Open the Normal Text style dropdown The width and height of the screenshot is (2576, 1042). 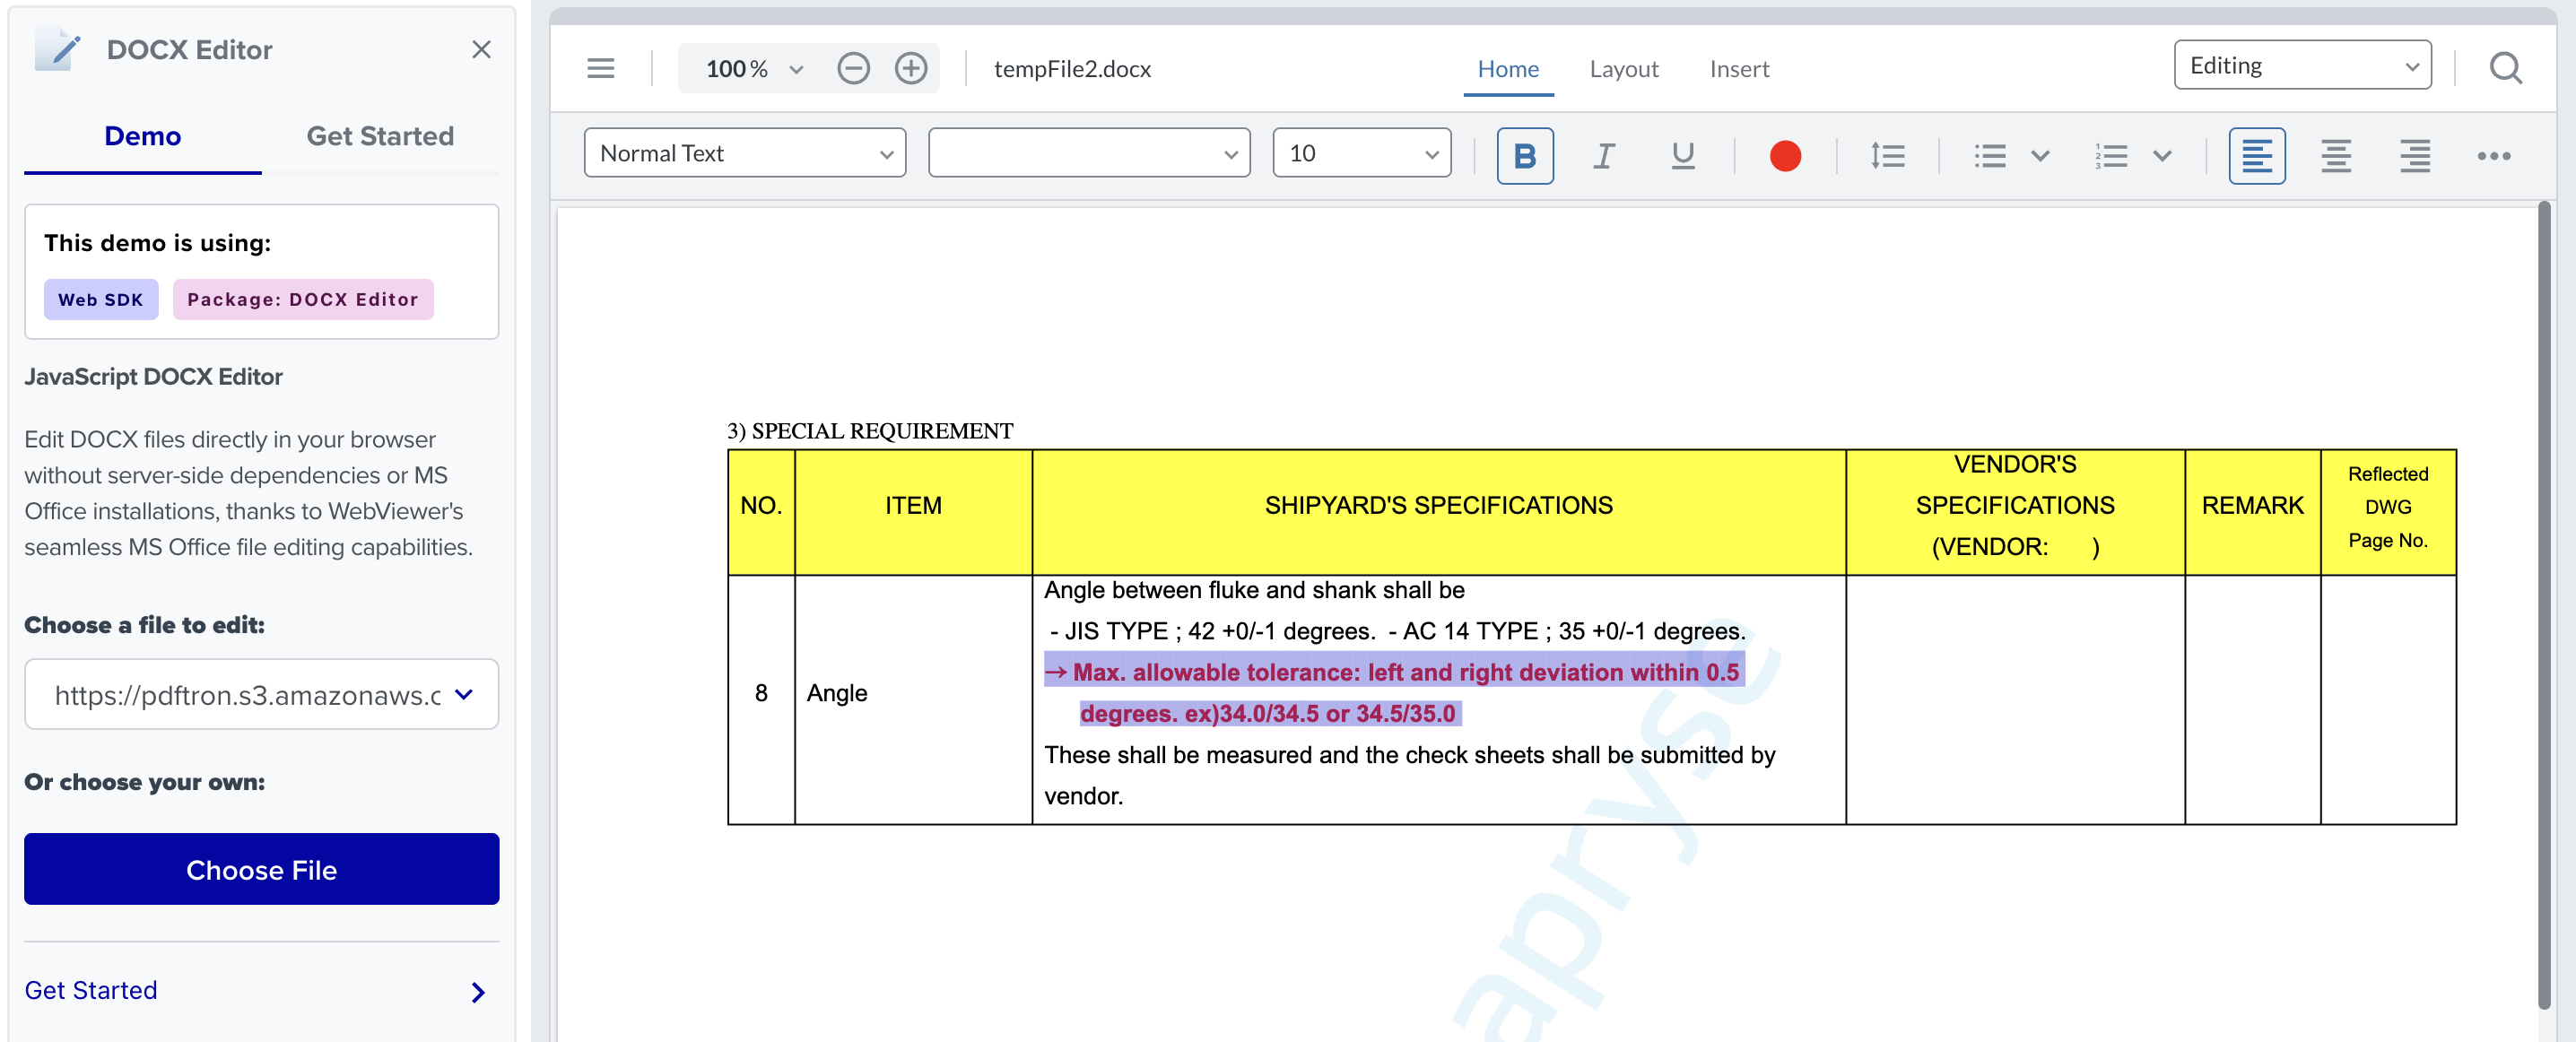tap(744, 153)
